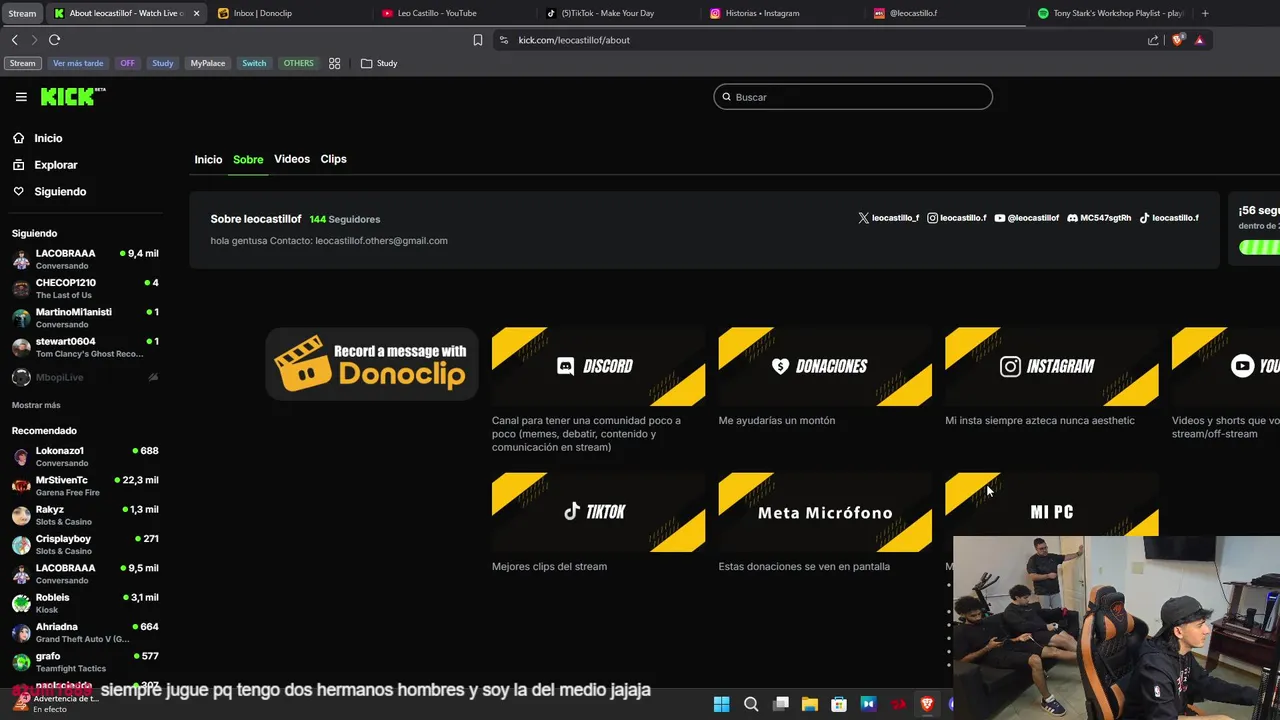Close the About leocastillof tab
The image size is (1280, 720).
pos(196,13)
